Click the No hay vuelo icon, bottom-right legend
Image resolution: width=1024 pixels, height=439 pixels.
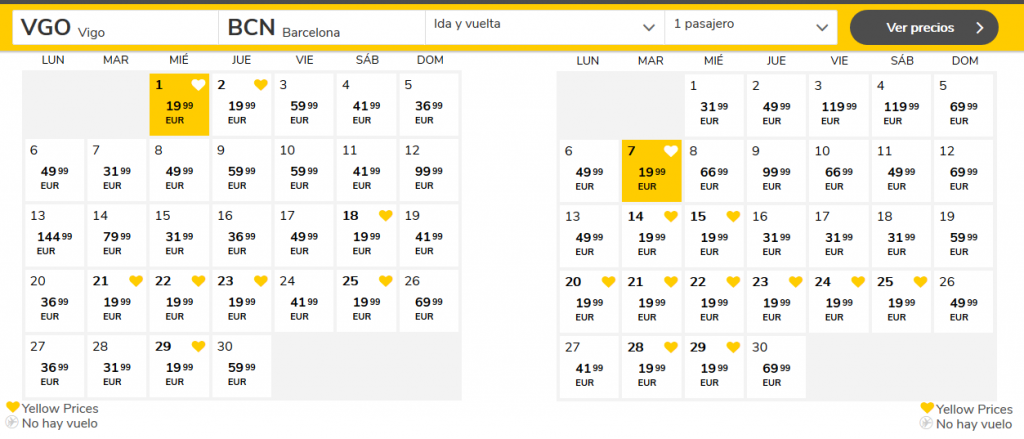point(926,424)
